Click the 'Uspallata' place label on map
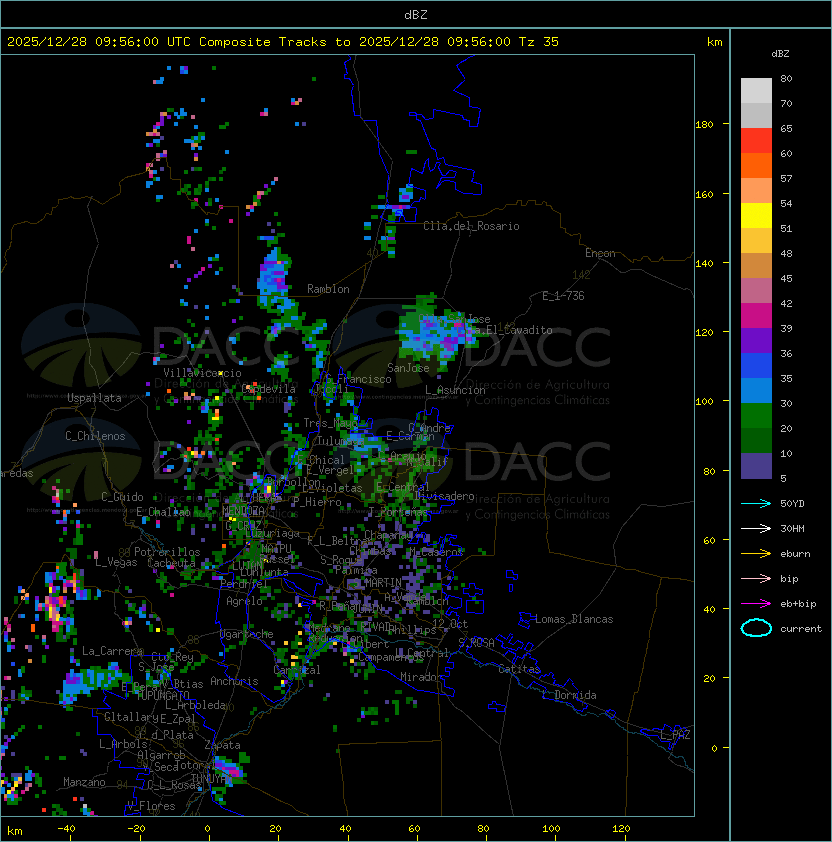 click(x=94, y=398)
